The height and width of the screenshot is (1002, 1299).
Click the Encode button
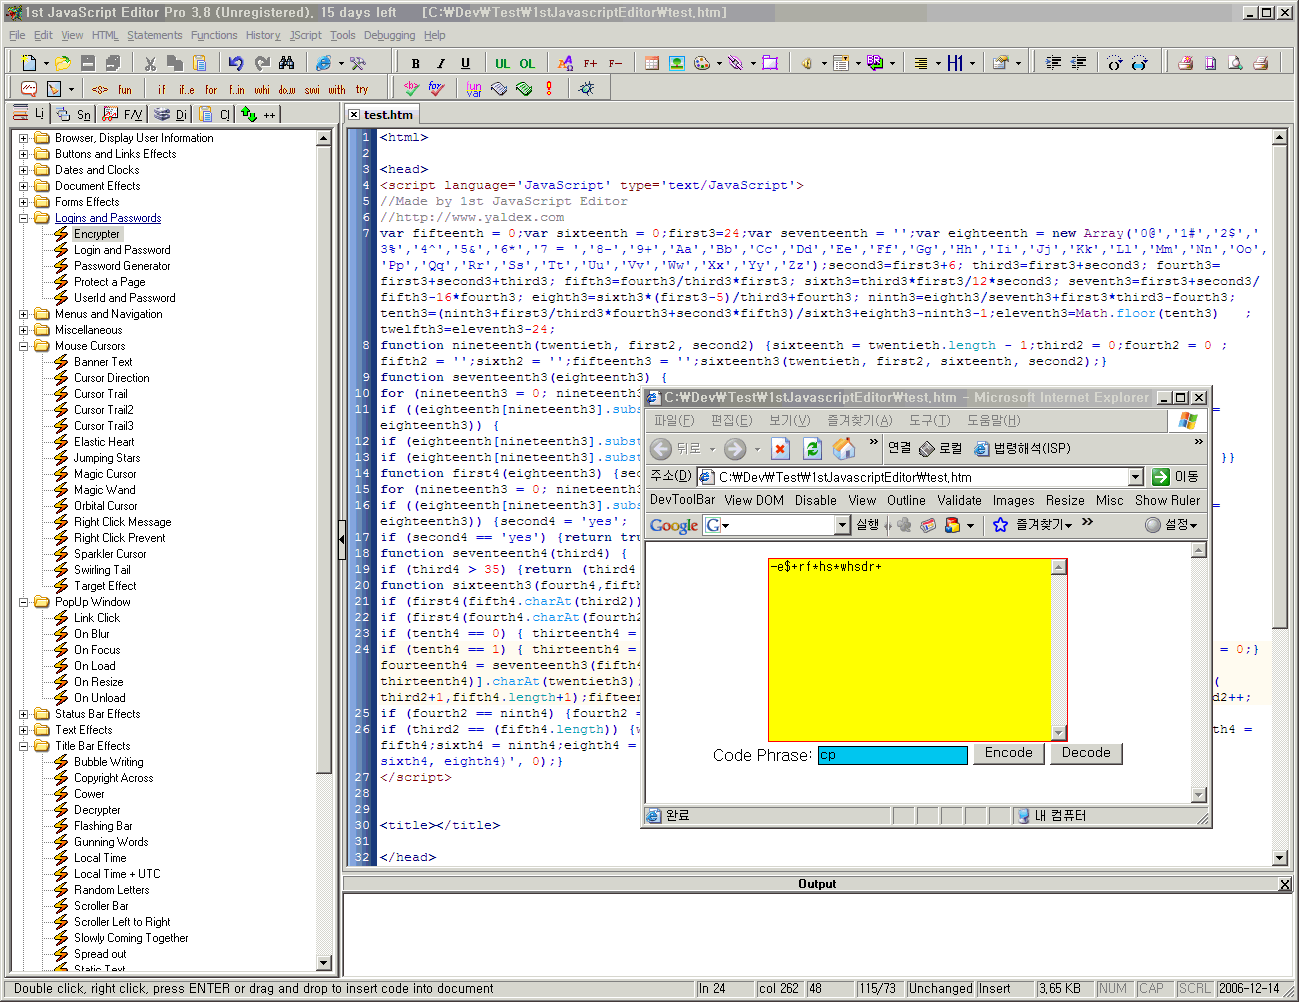[1008, 753]
